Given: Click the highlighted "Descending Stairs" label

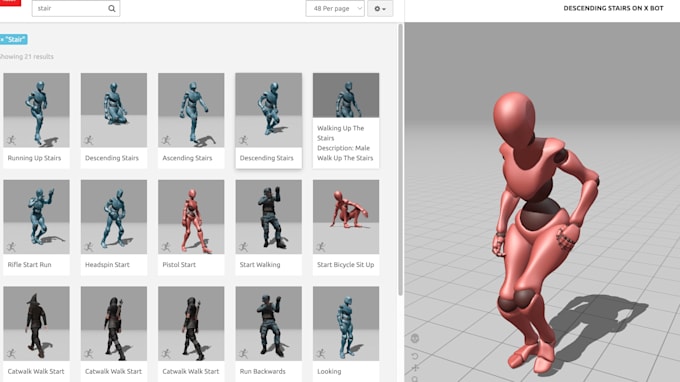Looking at the screenshot, I should coord(267,158).
